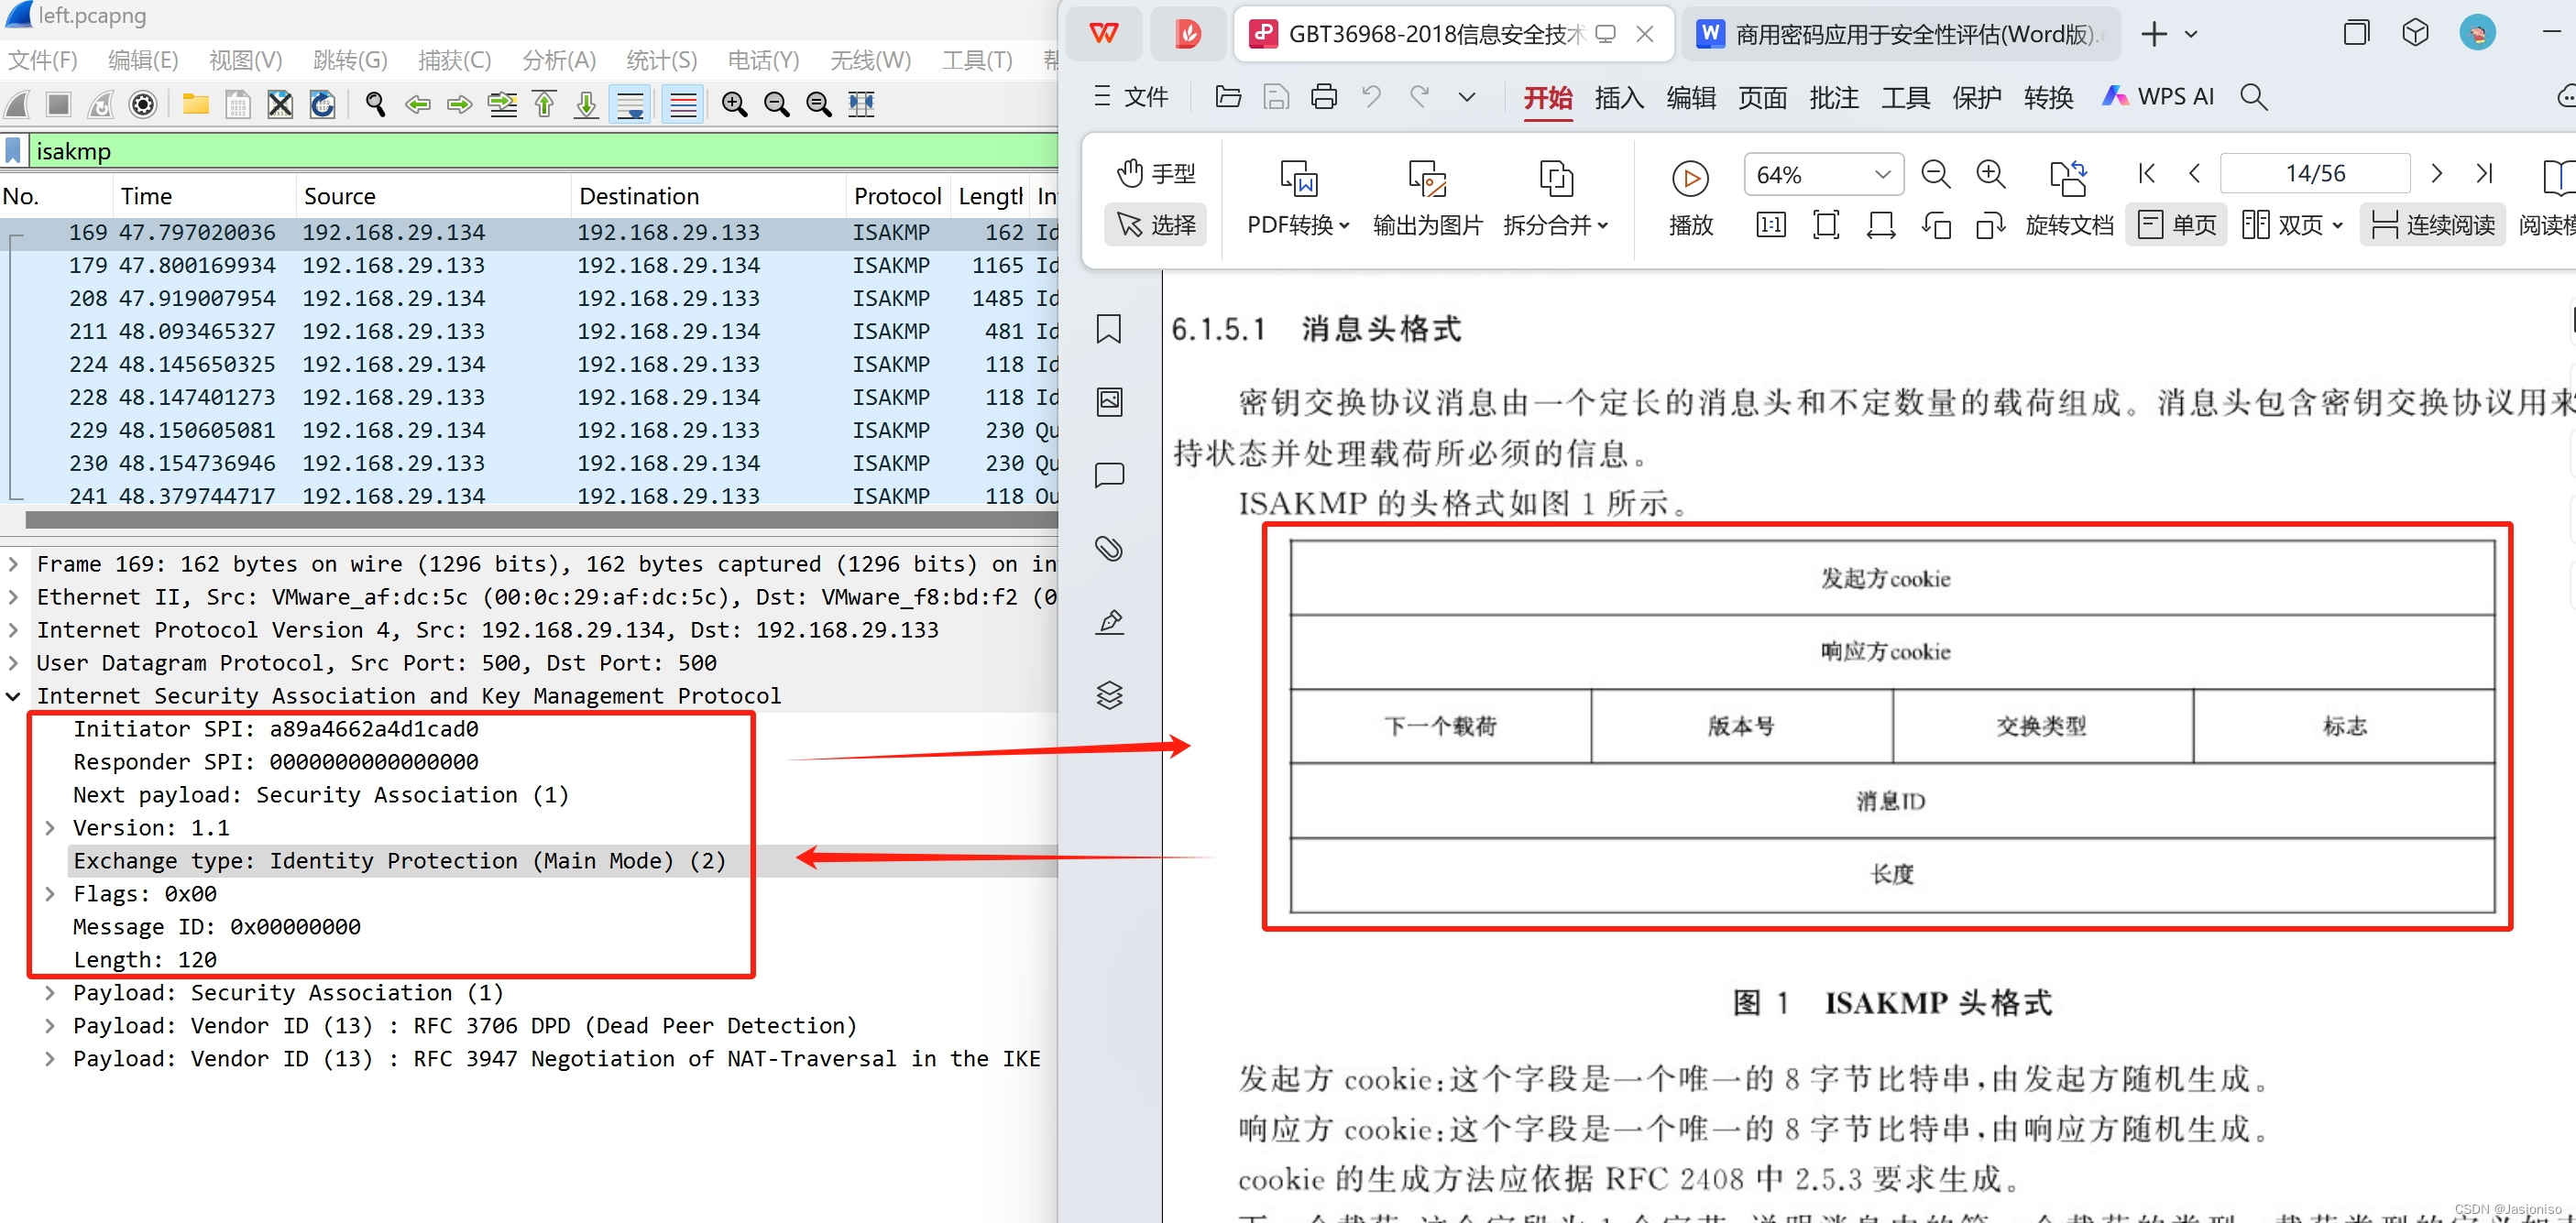Enable continuous reading mode

coord(2432,224)
